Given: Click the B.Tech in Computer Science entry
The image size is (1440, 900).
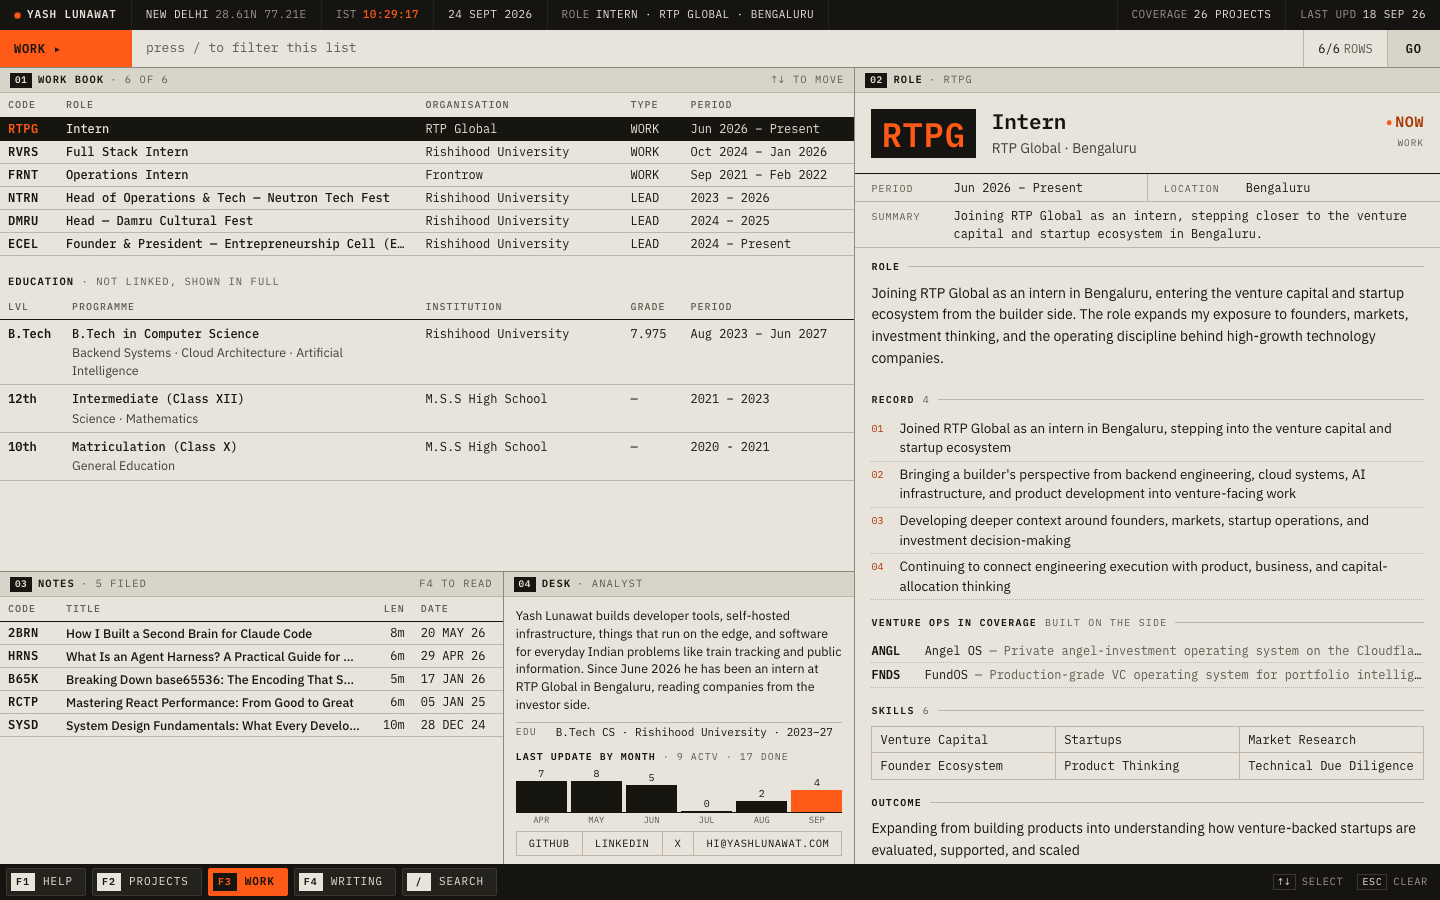Looking at the screenshot, I should coord(427,352).
